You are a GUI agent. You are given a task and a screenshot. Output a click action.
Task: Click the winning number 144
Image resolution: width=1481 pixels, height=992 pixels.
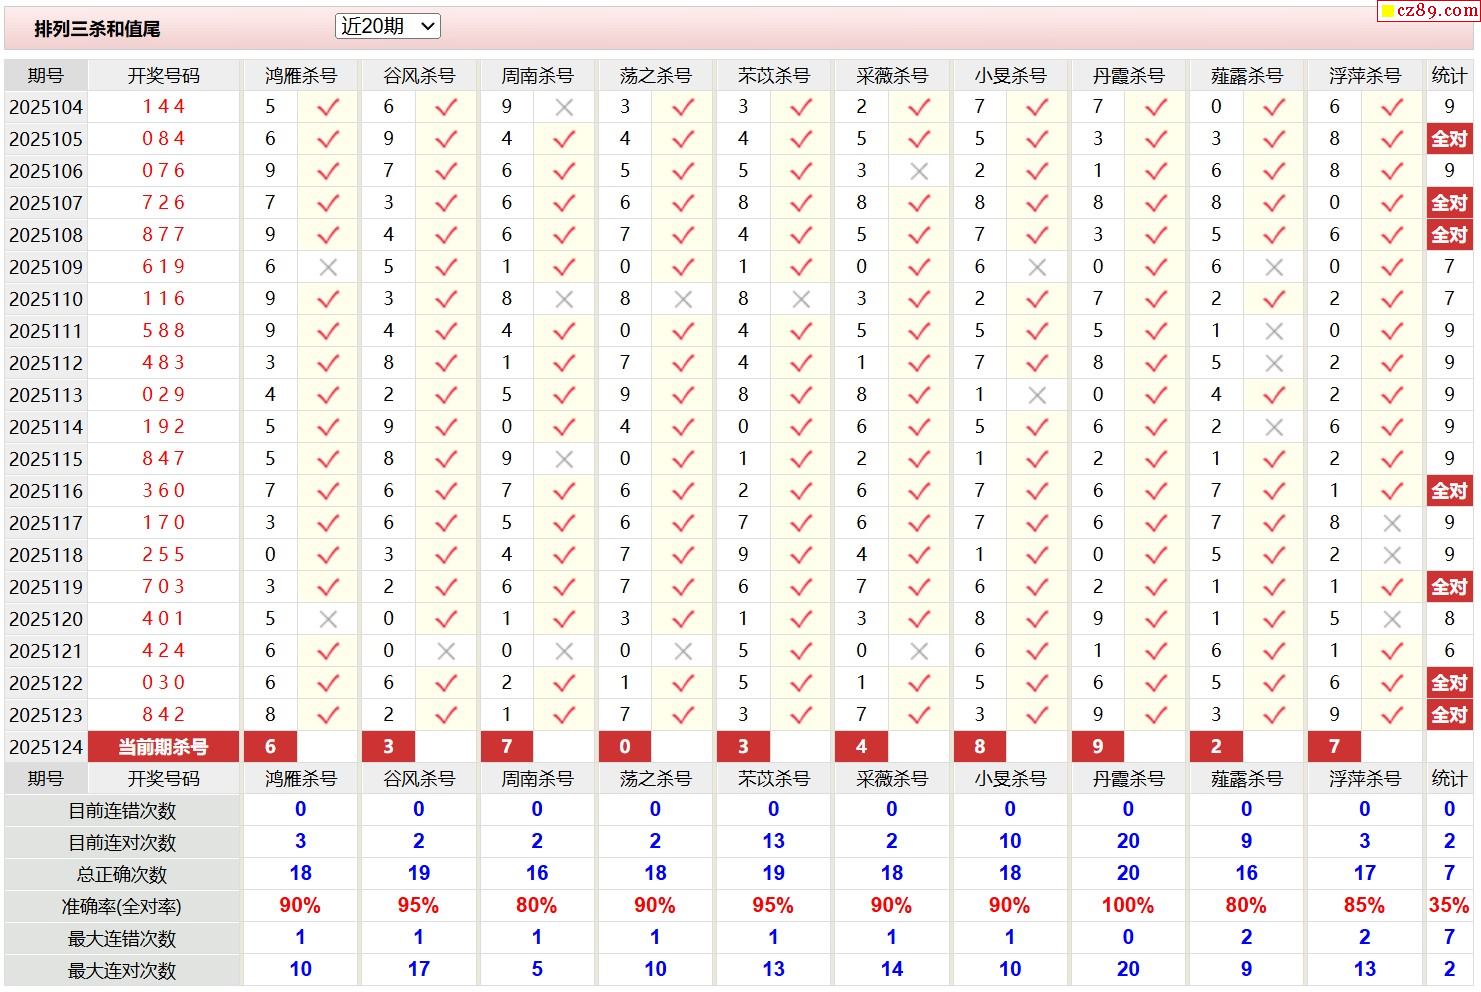coord(164,106)
